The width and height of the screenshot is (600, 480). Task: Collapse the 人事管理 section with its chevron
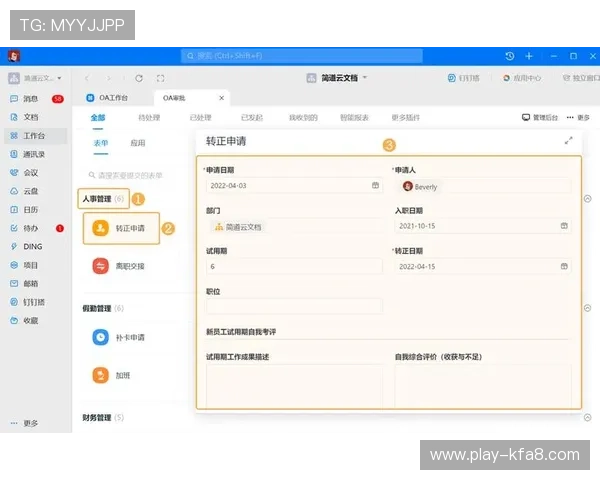coord(588,199)
